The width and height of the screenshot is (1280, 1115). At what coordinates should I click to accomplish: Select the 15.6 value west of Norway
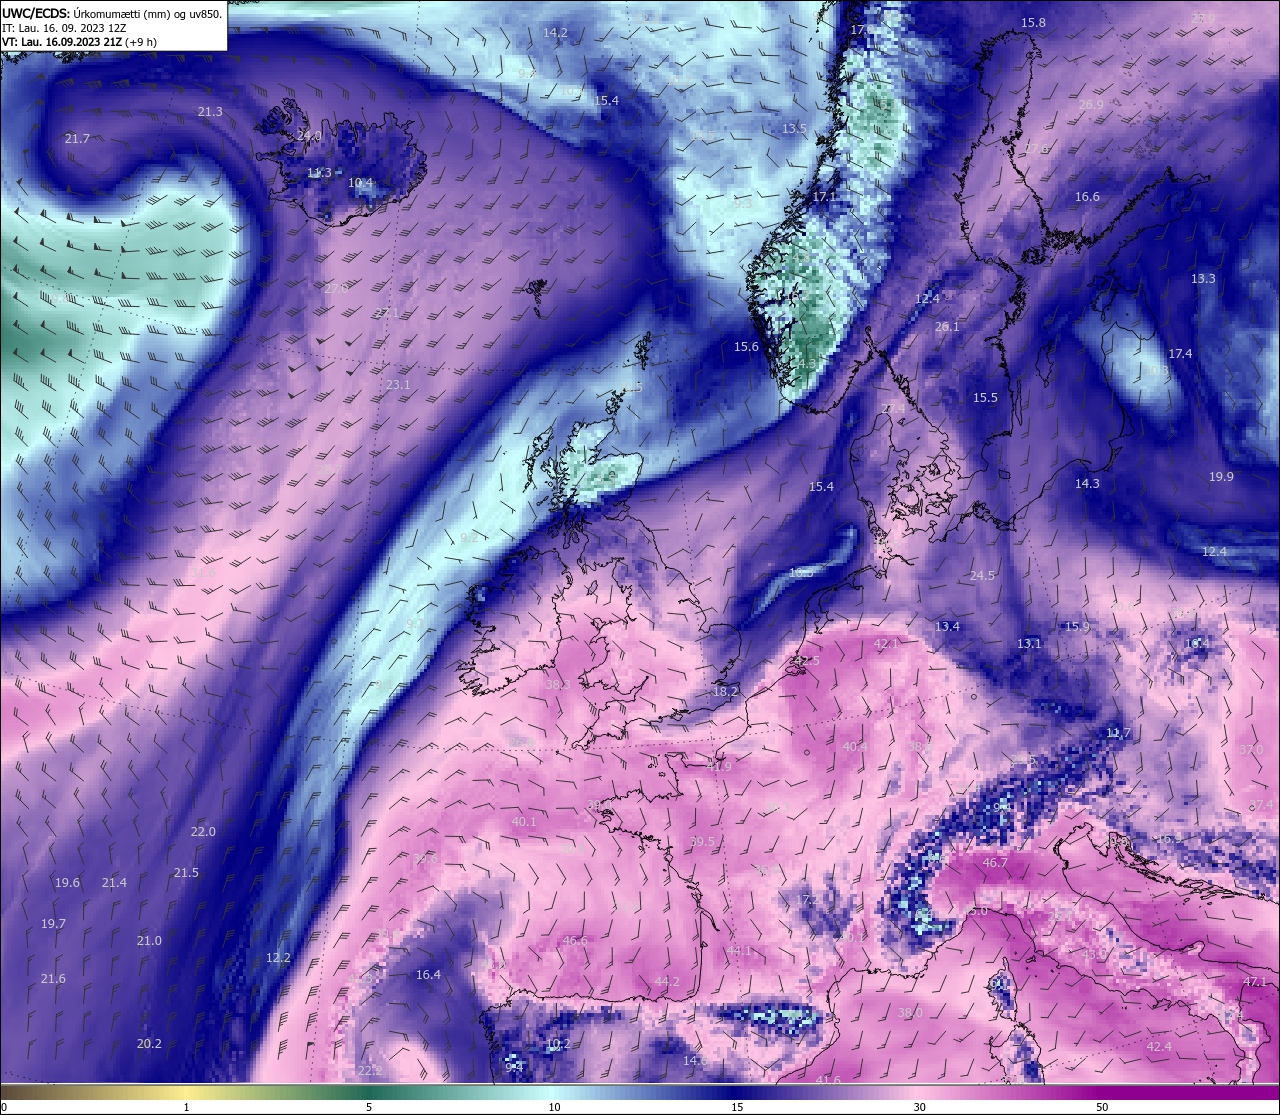pos(746,347)
